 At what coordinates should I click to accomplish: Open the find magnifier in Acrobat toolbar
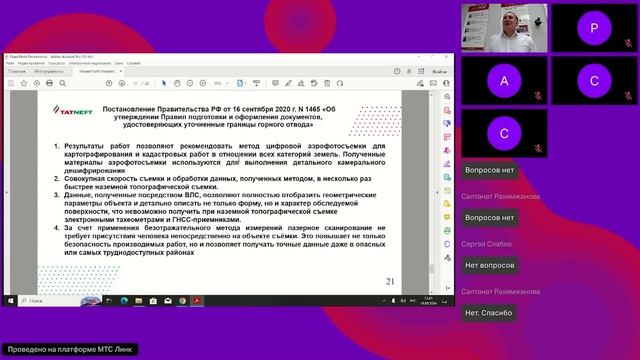point(62,83)
